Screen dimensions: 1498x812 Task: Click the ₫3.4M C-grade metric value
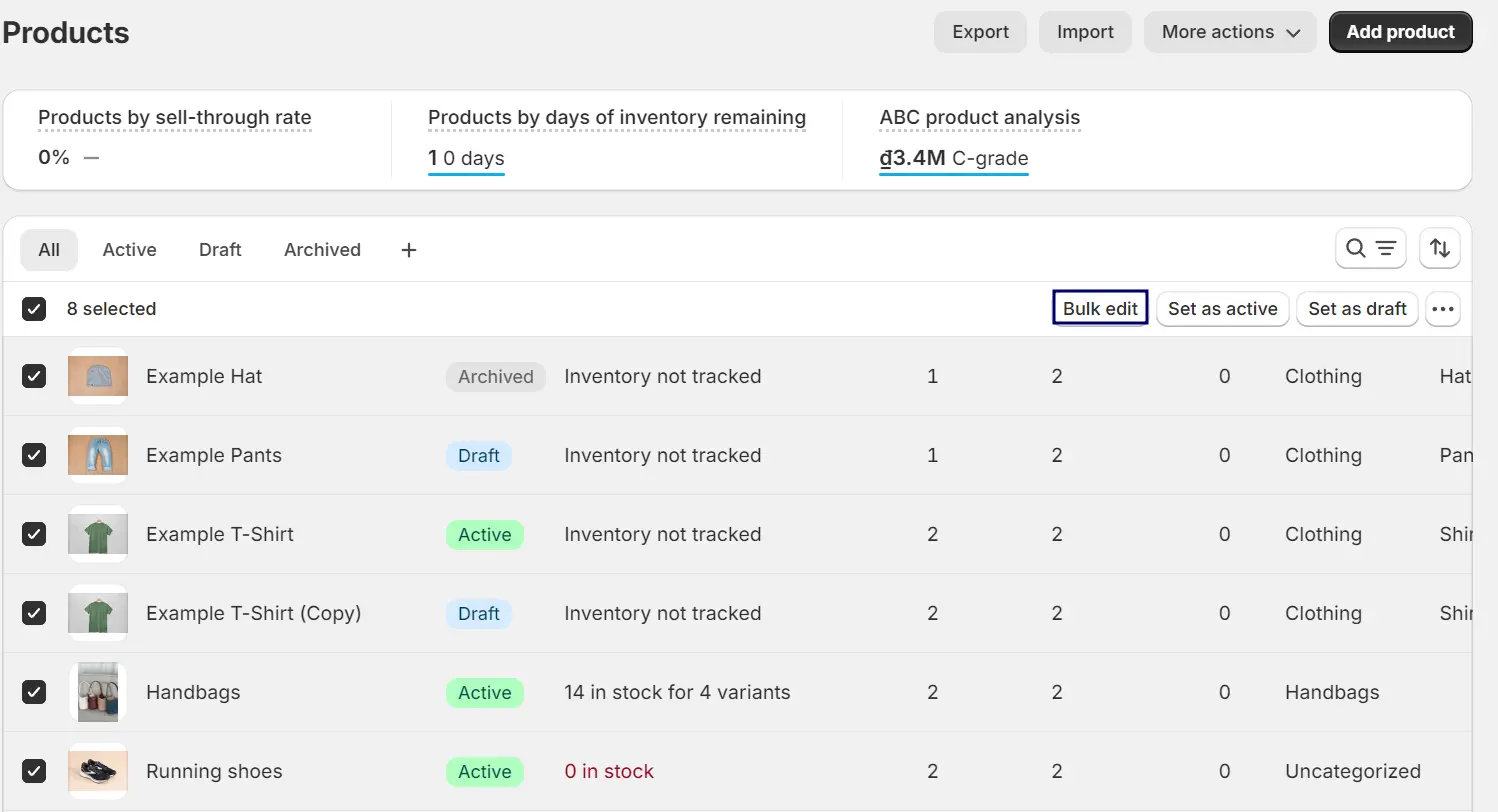tap(954, 158)
